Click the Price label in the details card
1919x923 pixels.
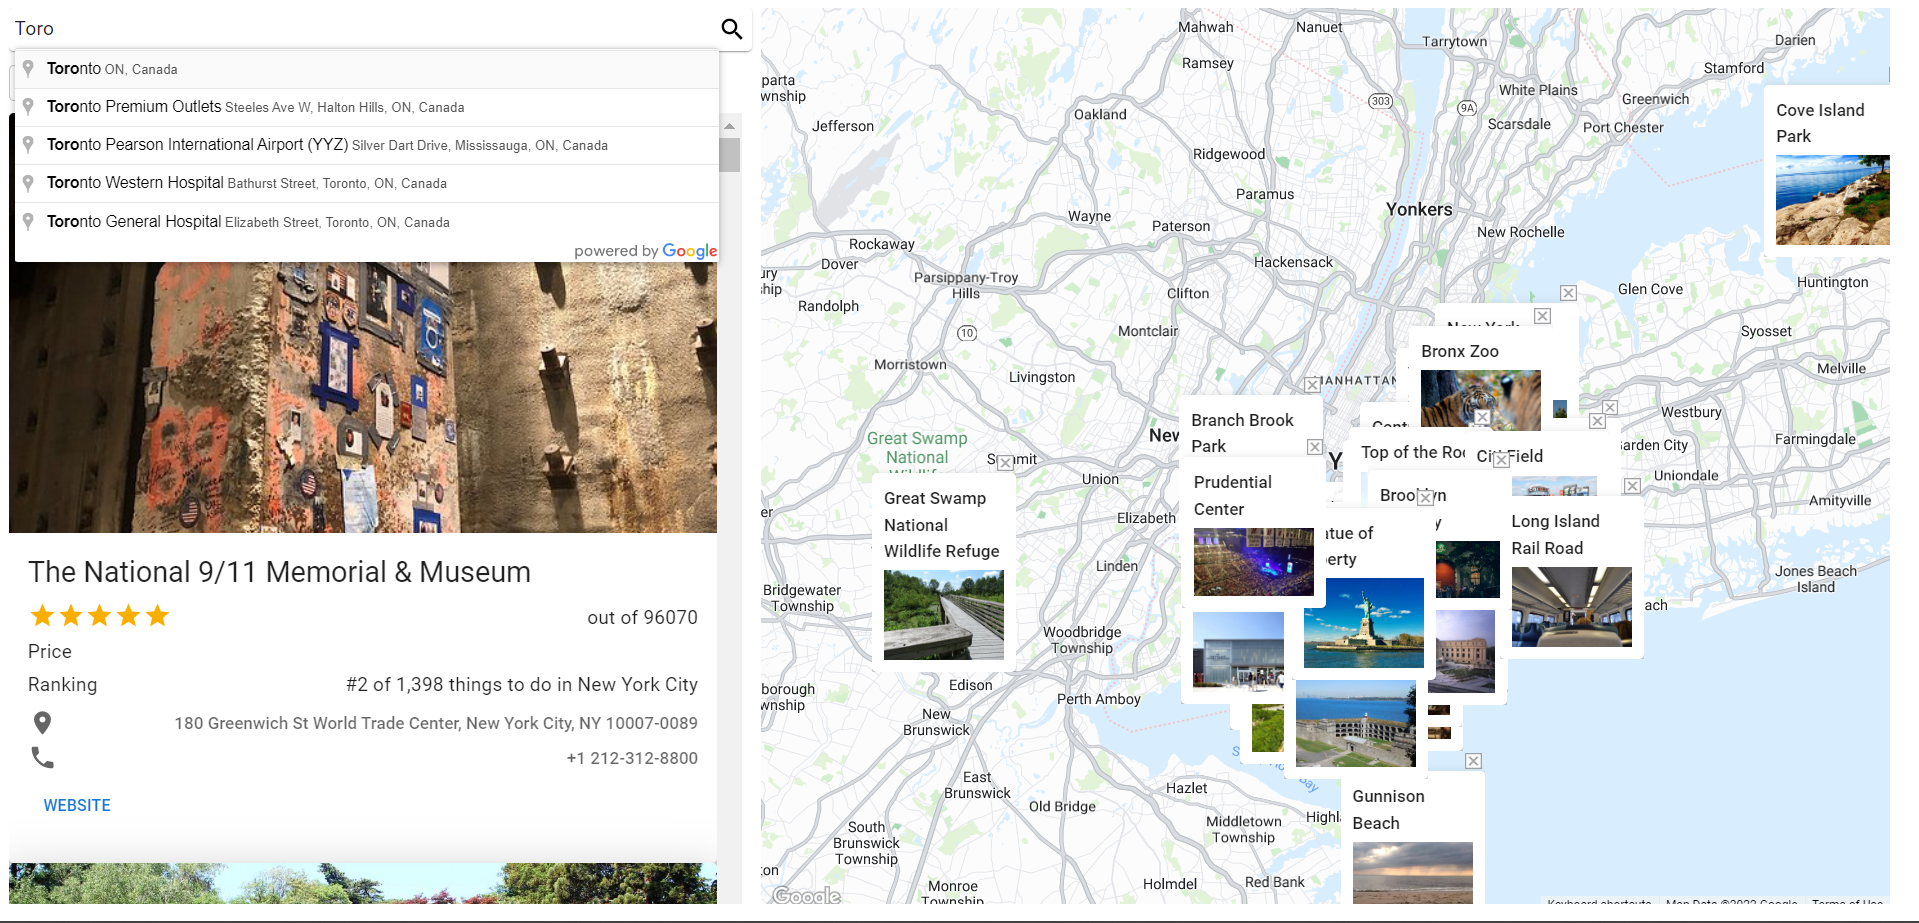[50, 651]
